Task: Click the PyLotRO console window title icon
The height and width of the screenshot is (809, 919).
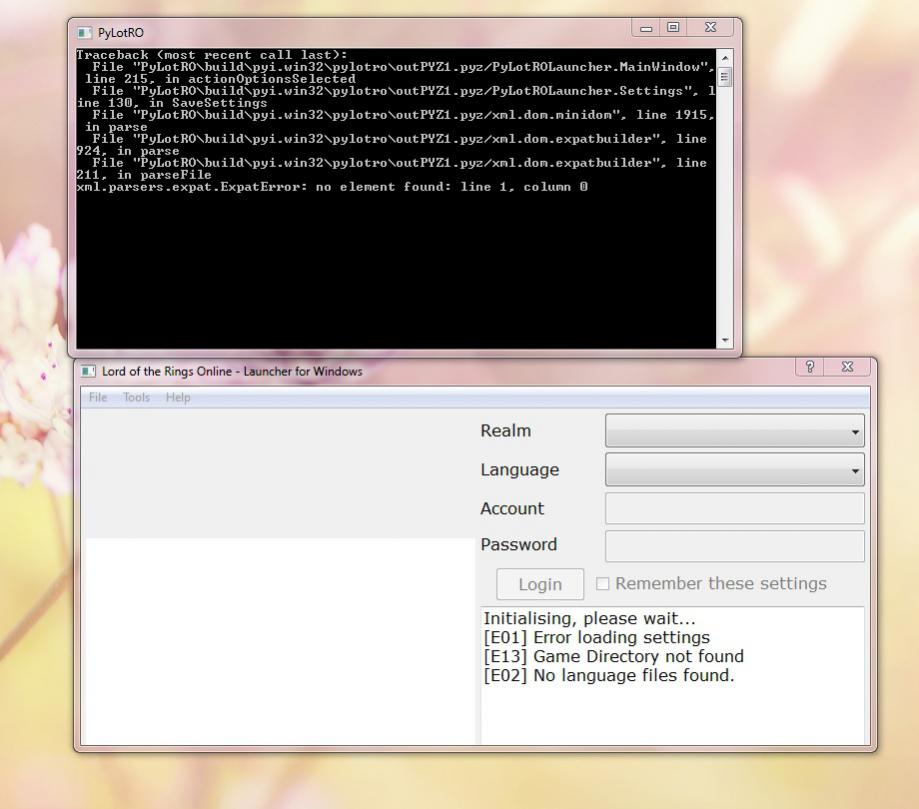Action: click(84, 32)
